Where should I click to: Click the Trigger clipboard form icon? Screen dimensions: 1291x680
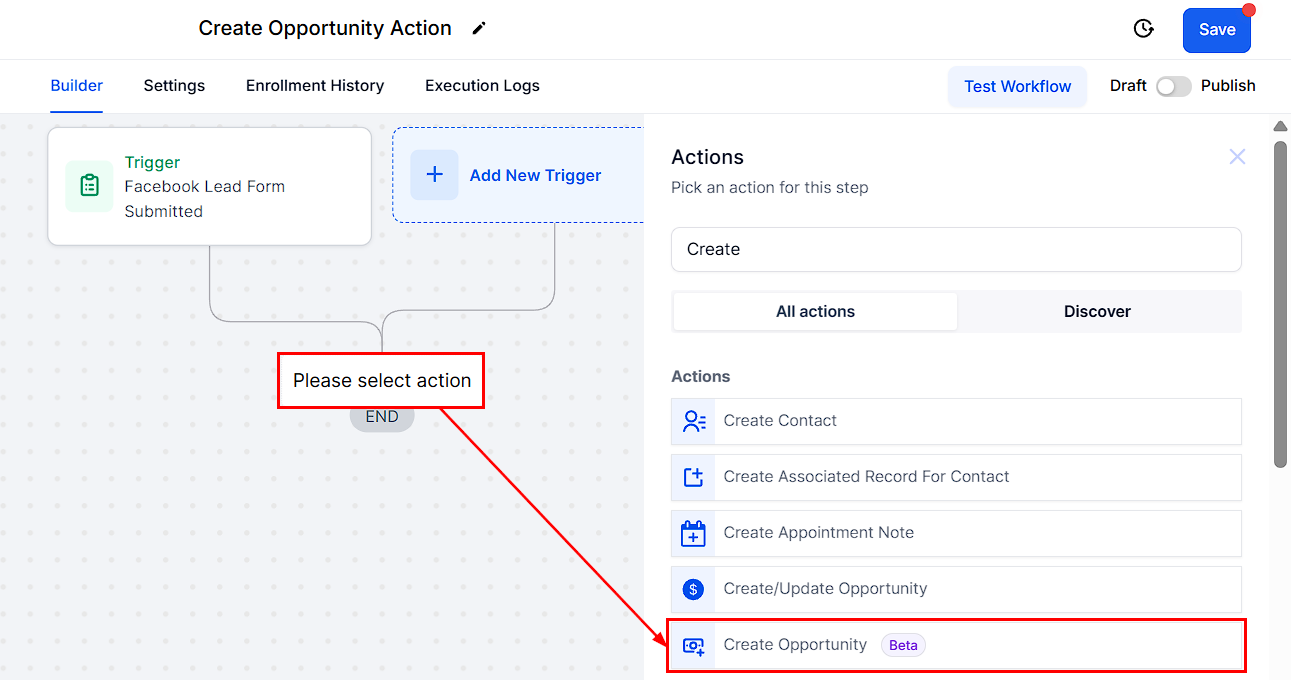click(90, 186)
